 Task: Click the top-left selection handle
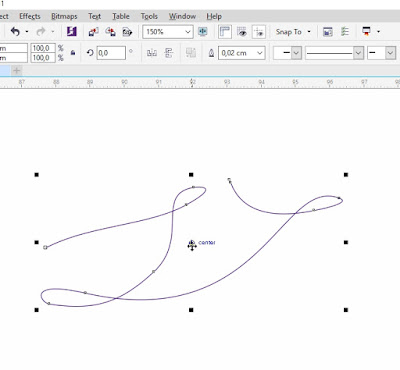(37, 175)
